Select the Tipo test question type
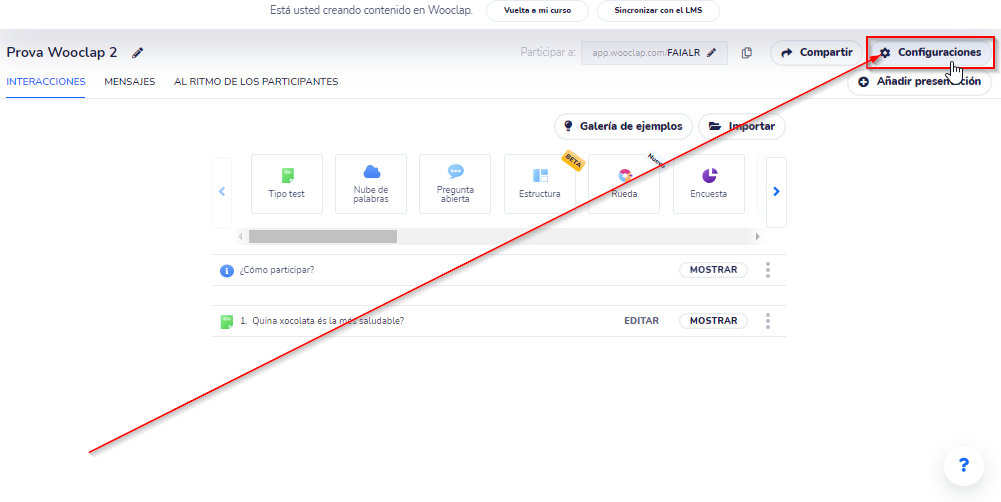1001x502 pixels. 287,183
